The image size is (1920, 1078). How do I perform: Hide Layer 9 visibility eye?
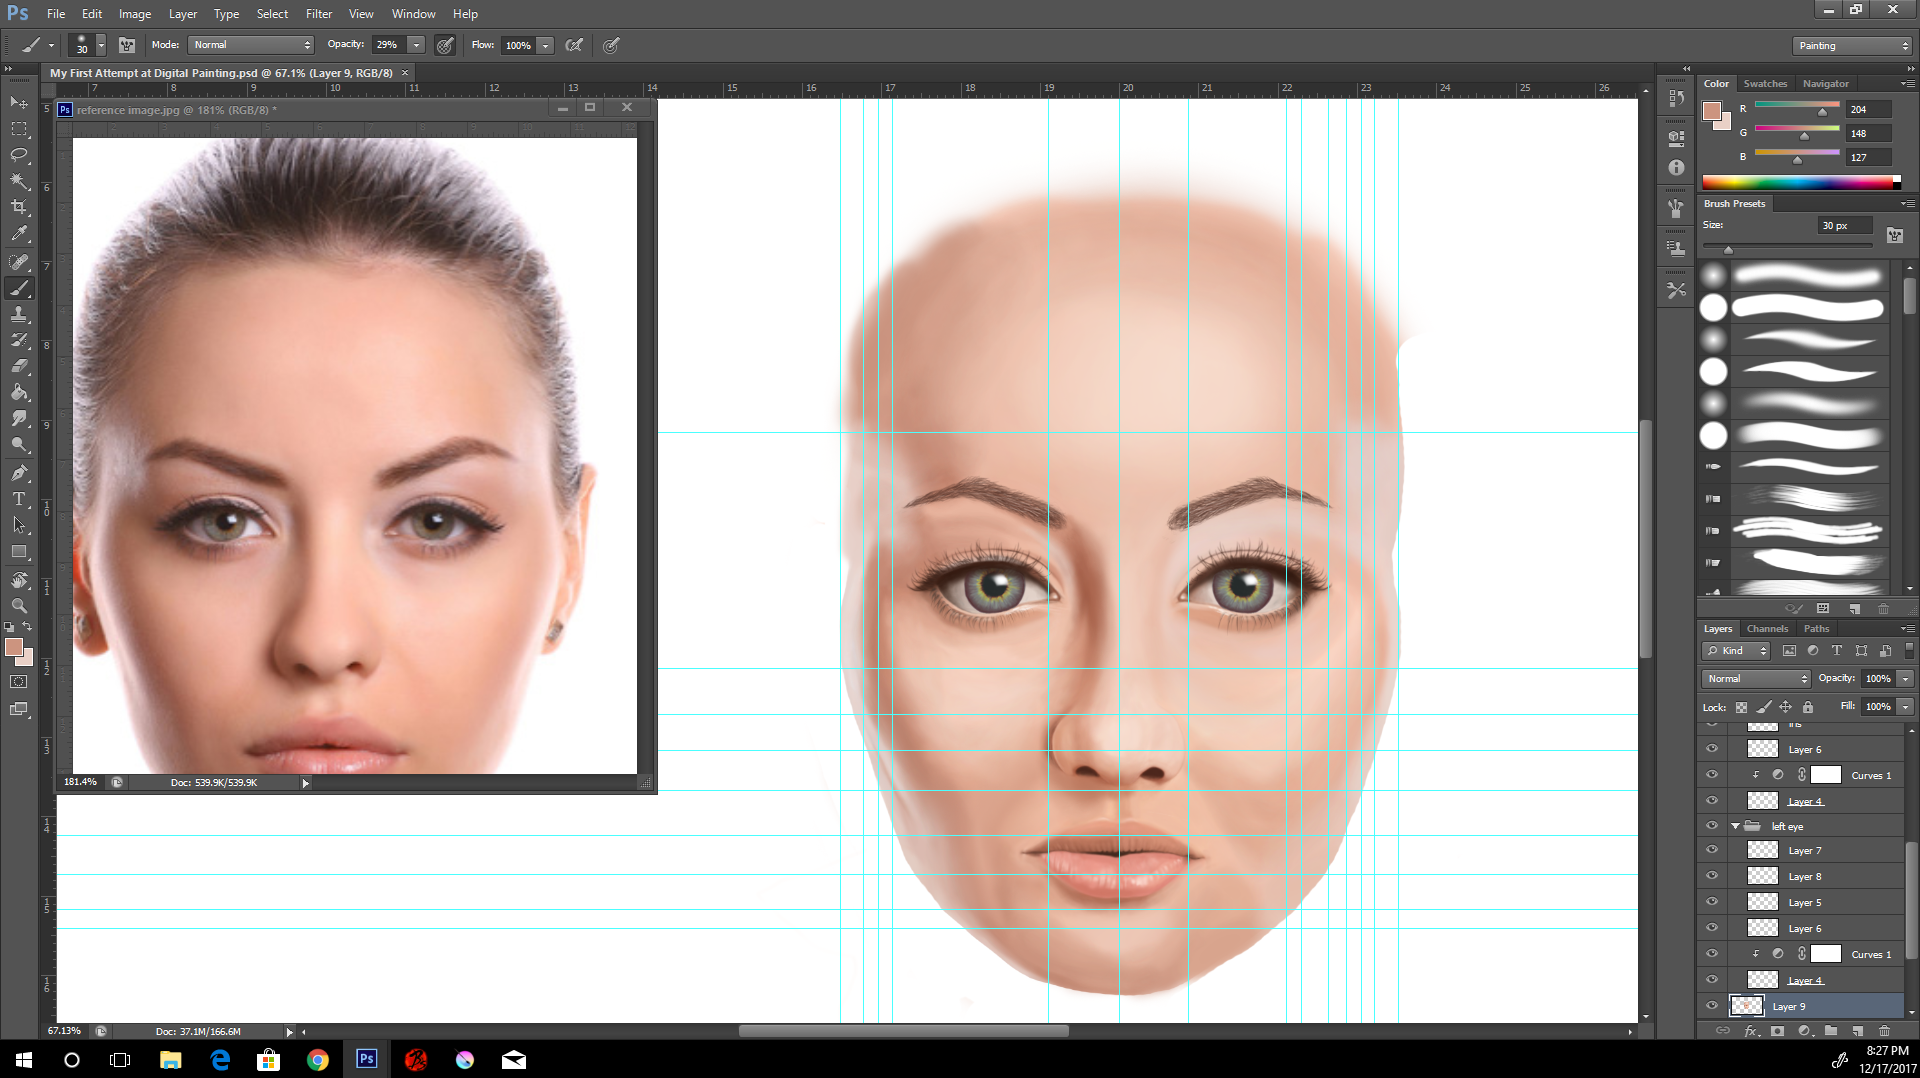(1711, 1006)
